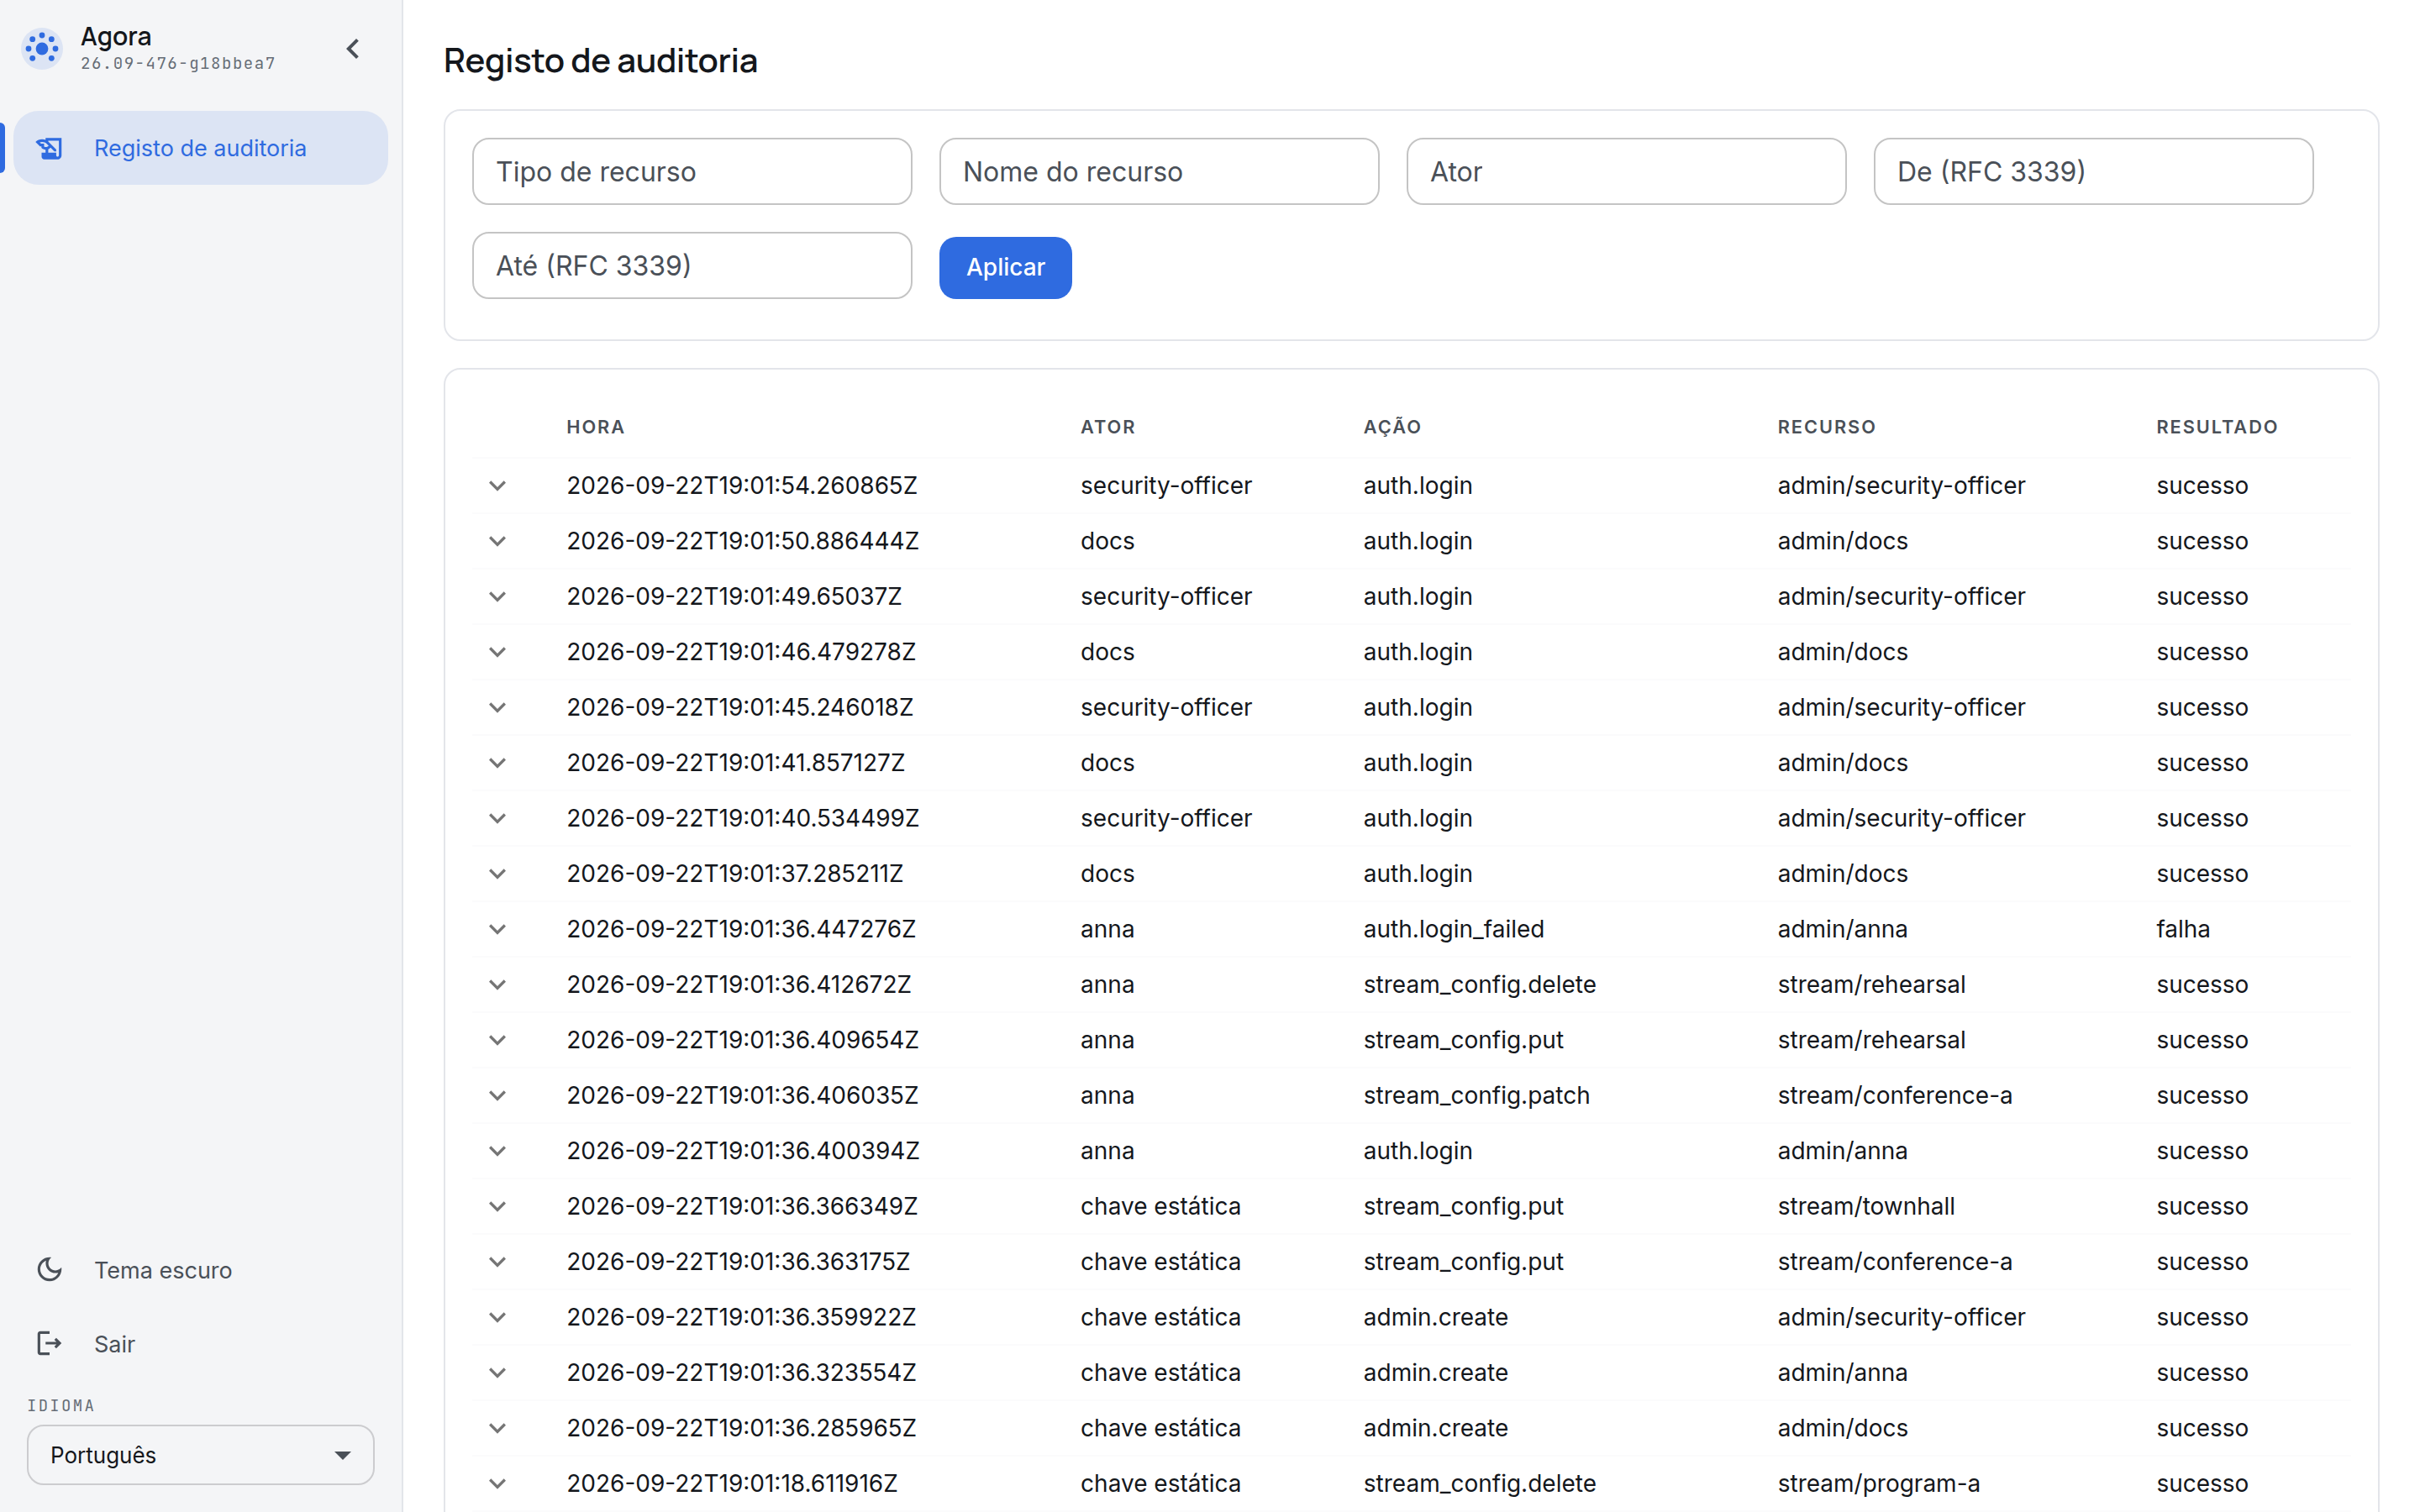Expand the 19:01:50.886444Z row

coord(497,541)
